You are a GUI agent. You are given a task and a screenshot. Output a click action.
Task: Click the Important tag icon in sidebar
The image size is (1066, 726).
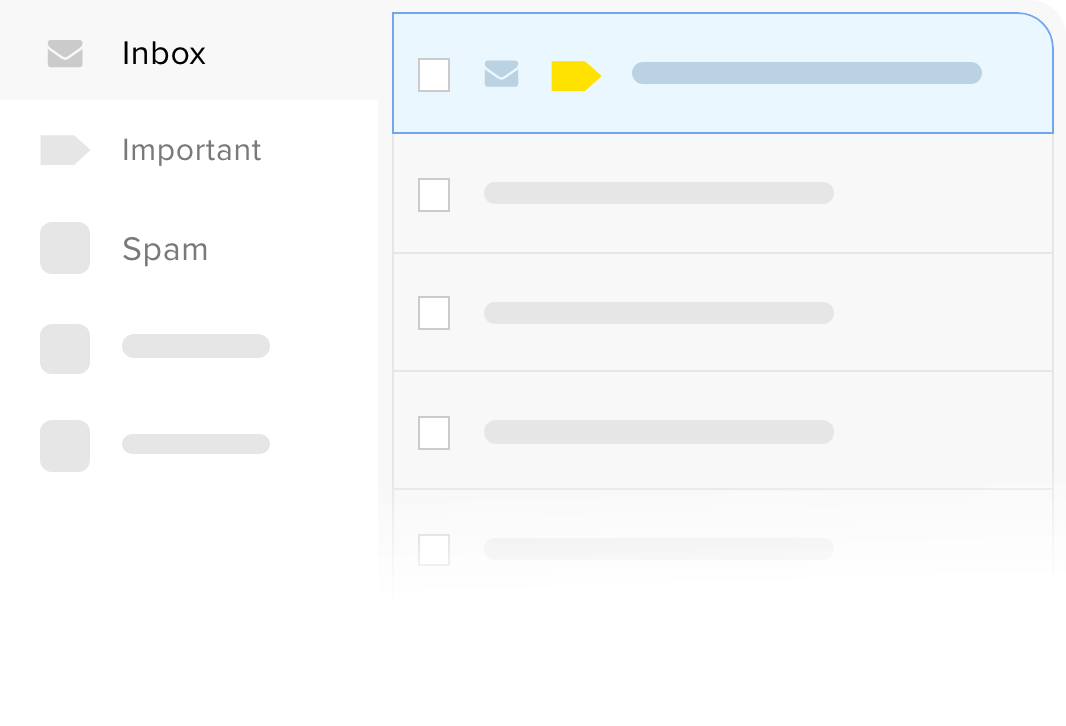pyautogui.click(x=65, y=150)
